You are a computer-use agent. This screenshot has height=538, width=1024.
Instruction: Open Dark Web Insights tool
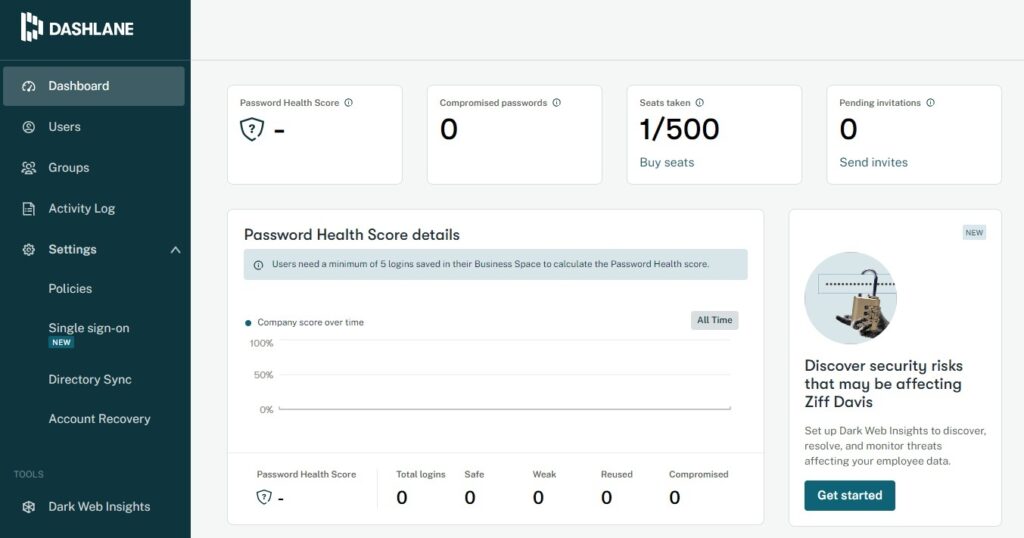(x=99, y=507)
